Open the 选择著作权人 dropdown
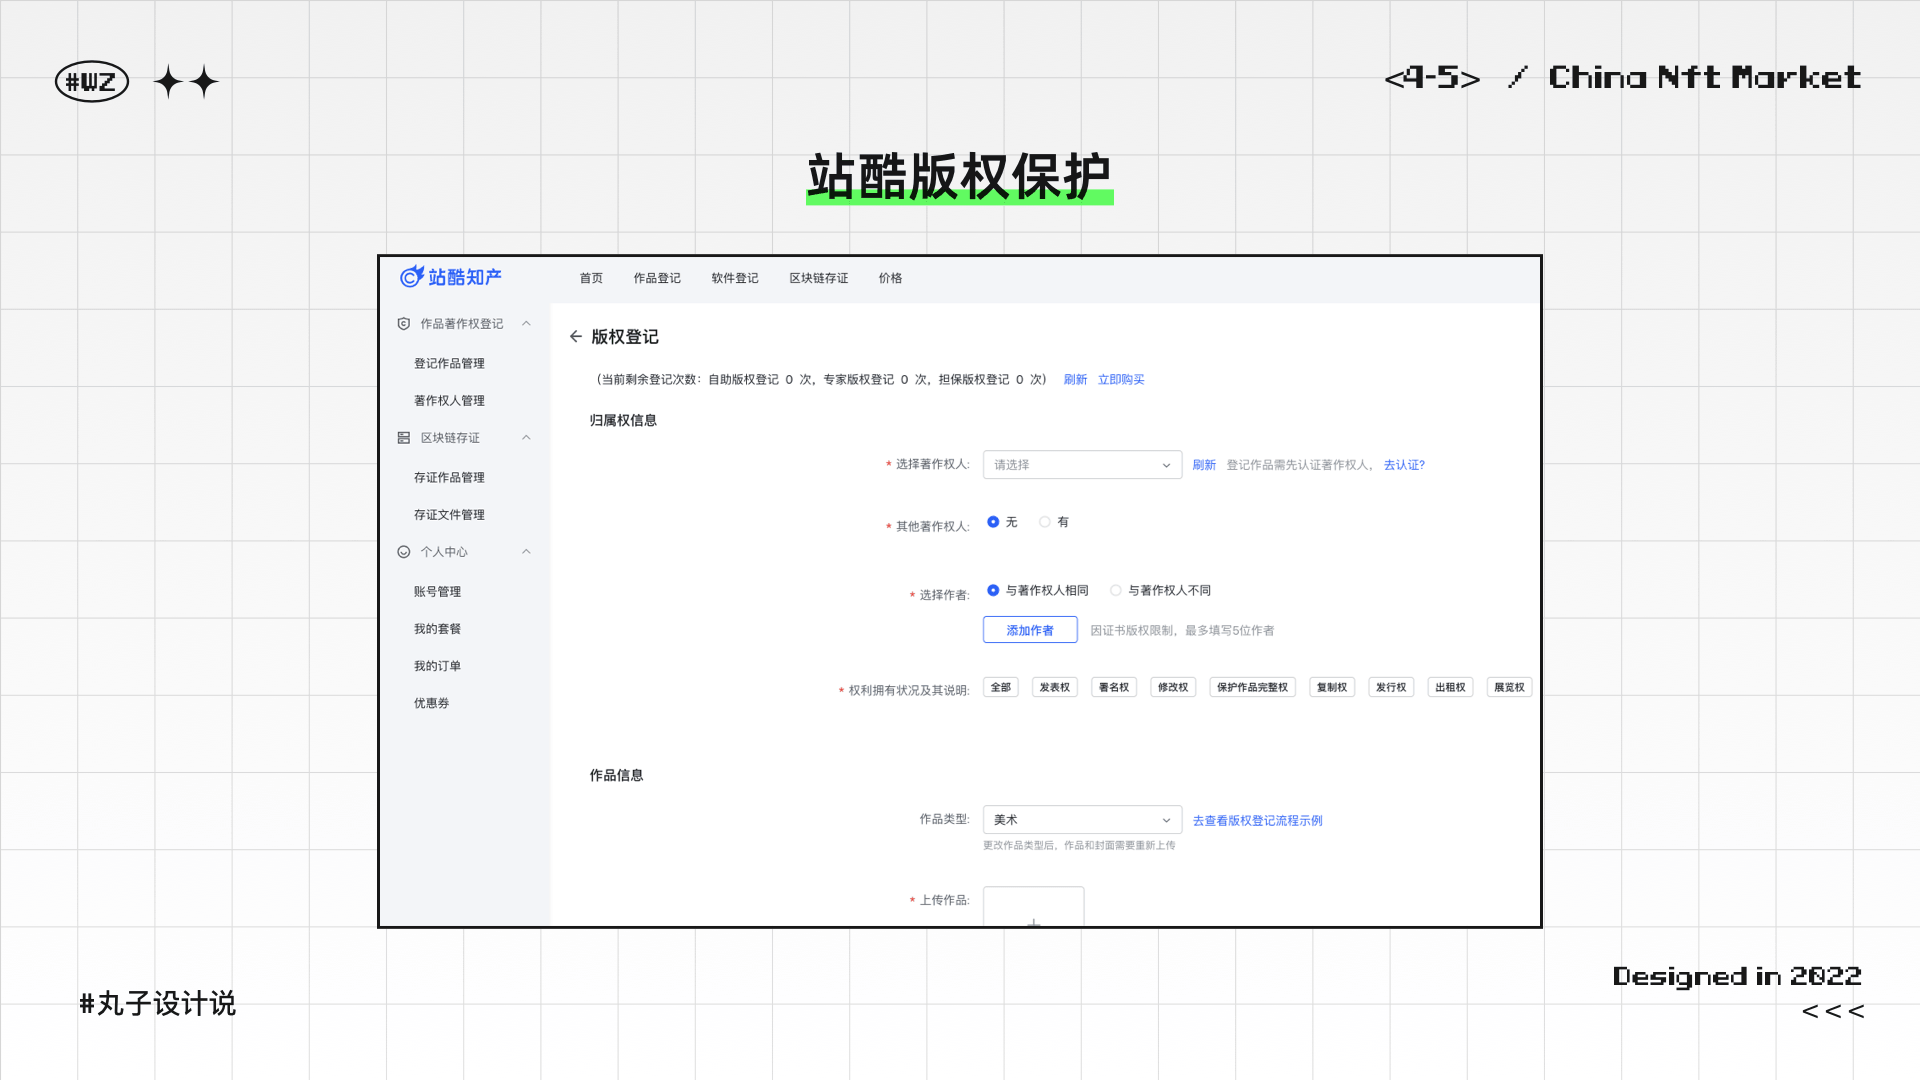The height and width of the screenshot is (1080, 1920). pyautogui.click(x=1082, y=465)
